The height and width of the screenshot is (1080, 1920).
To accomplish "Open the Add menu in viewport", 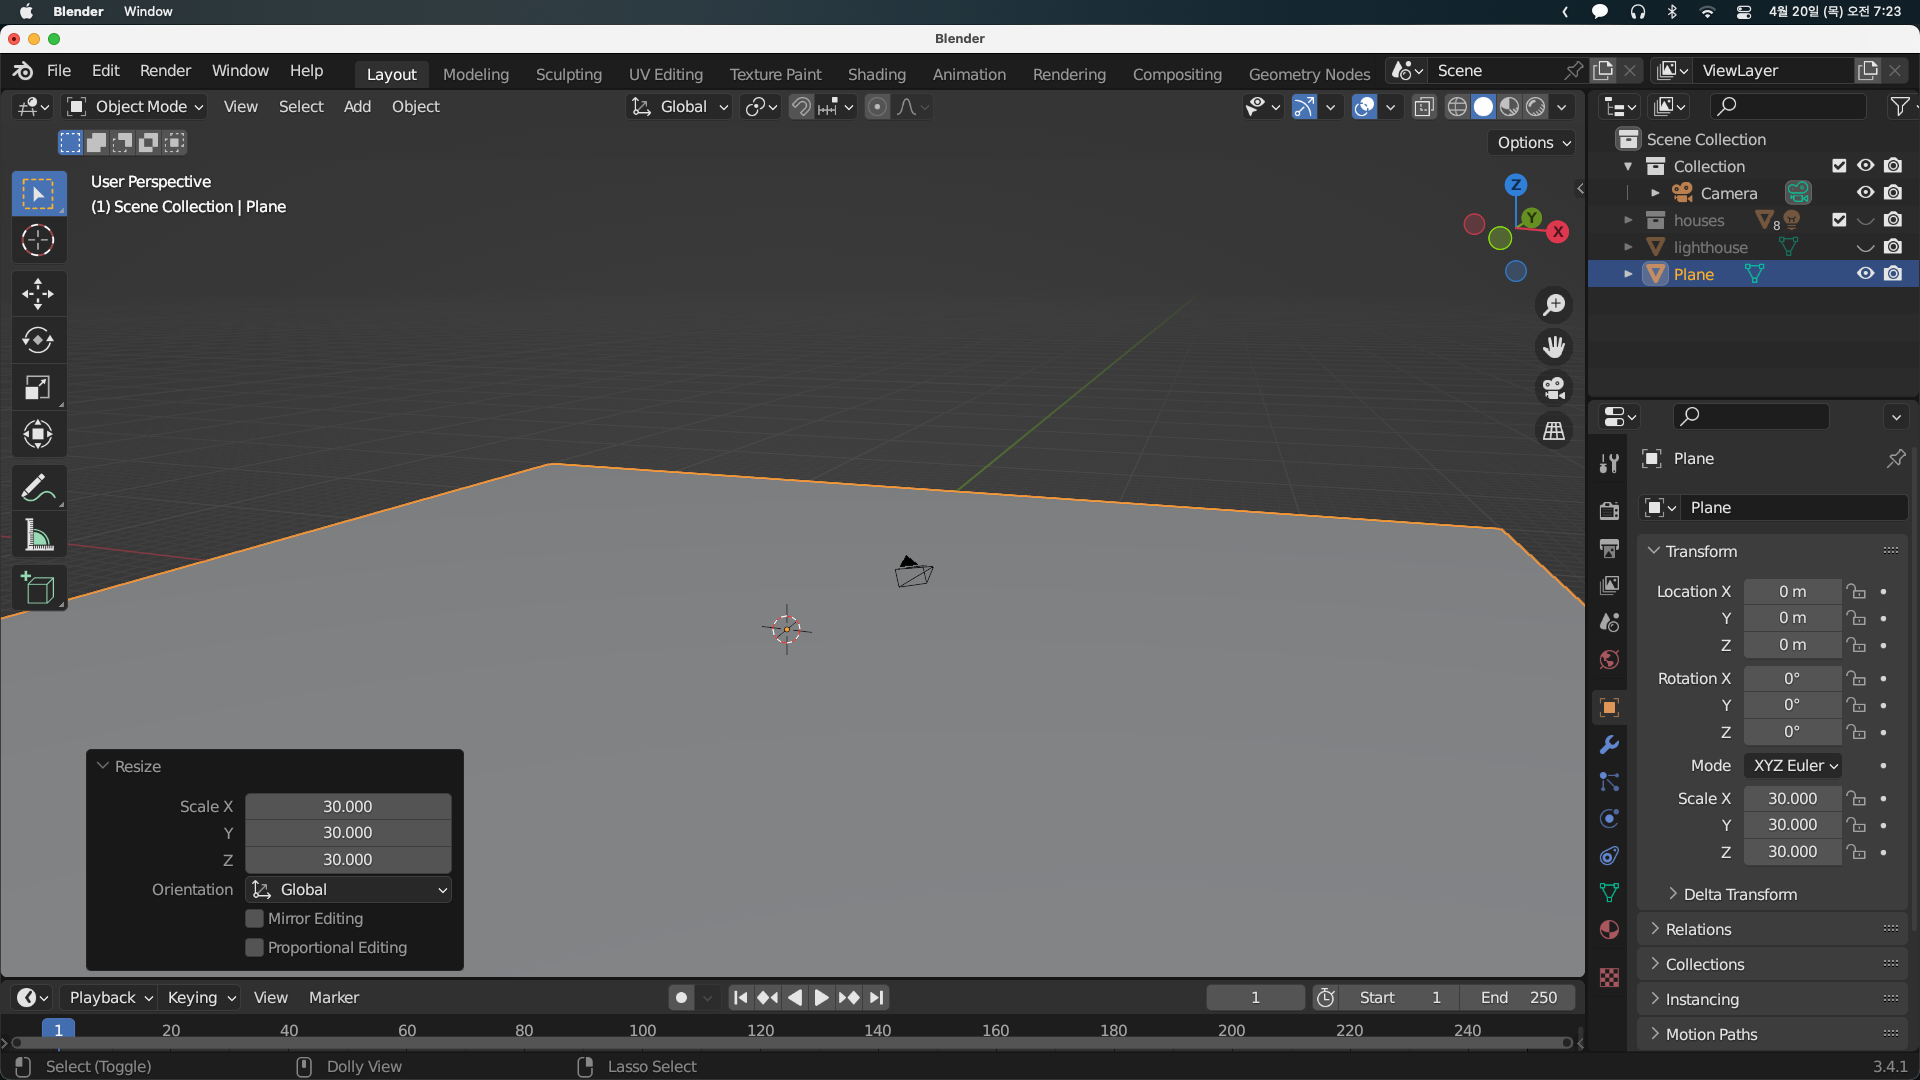I will coord(357,107).
